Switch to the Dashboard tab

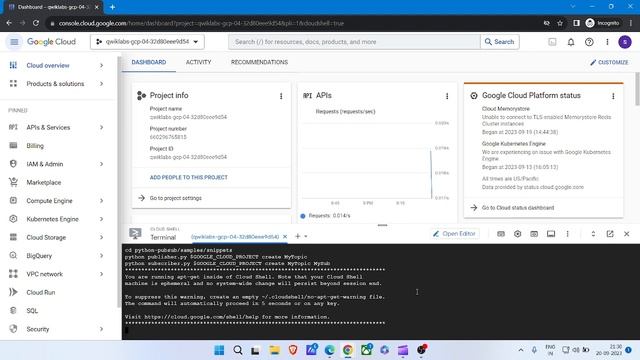pos(149,62)
